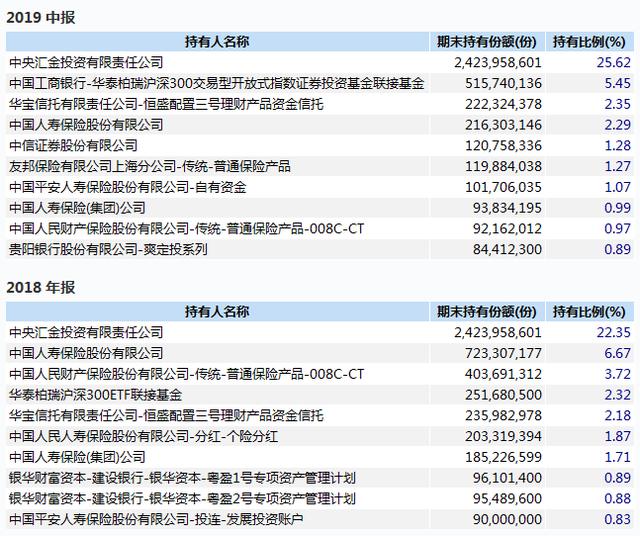The height and width of the screenshot is (536, 640).
Task: Click 中央汇金投资有限责任公司 in the 2019 中报 table
Action: 86,62
